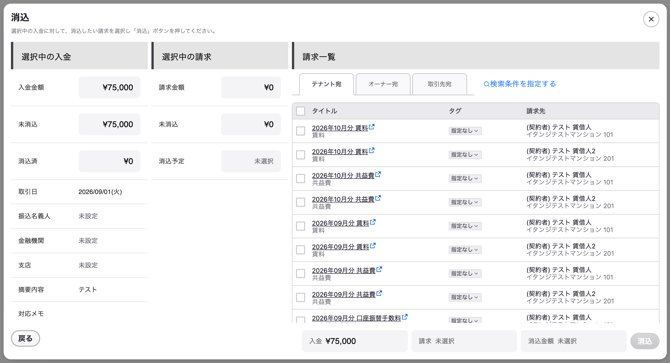Click the bottom bar 消込金額 未選択 summary

point(574,341)
